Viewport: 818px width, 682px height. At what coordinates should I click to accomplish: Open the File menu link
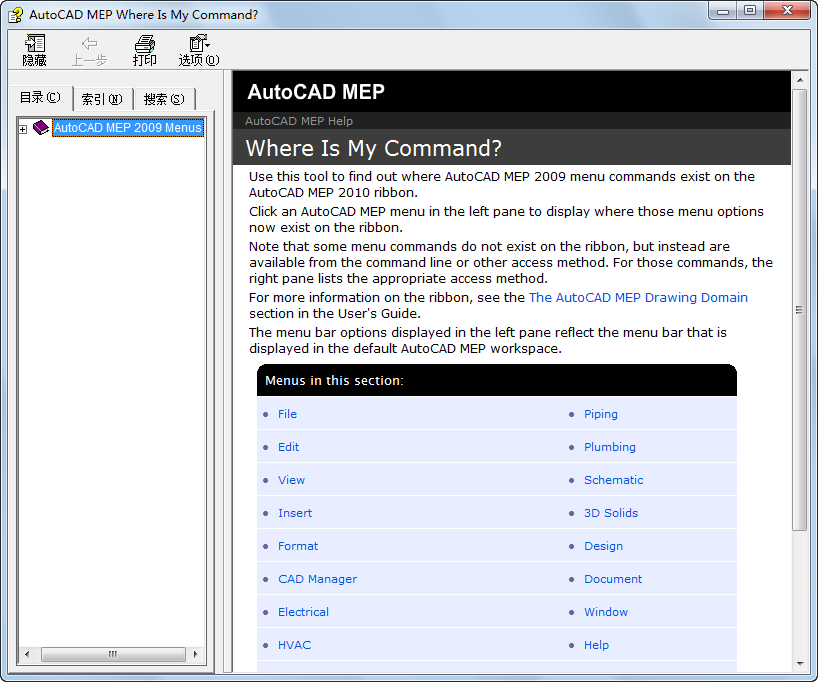[287, 414]
